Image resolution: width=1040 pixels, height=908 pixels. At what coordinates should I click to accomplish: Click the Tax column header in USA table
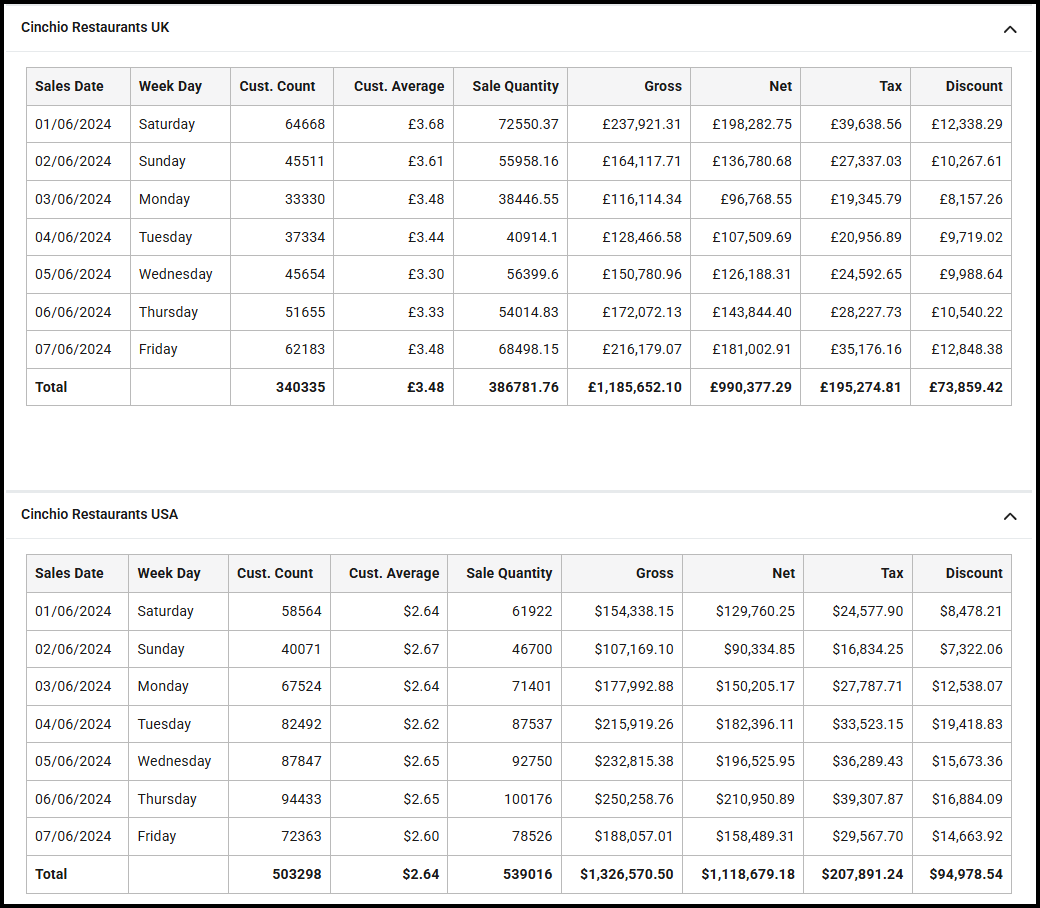coord(892,574)
